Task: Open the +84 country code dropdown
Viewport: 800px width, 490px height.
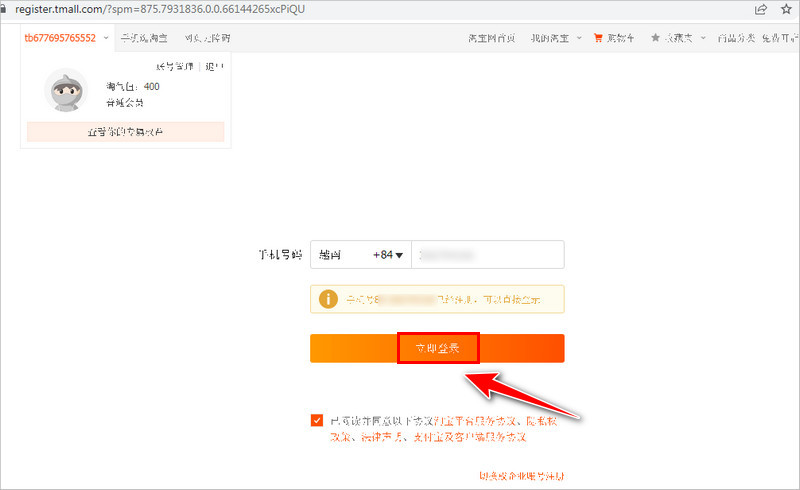Action: pos(388,256)
